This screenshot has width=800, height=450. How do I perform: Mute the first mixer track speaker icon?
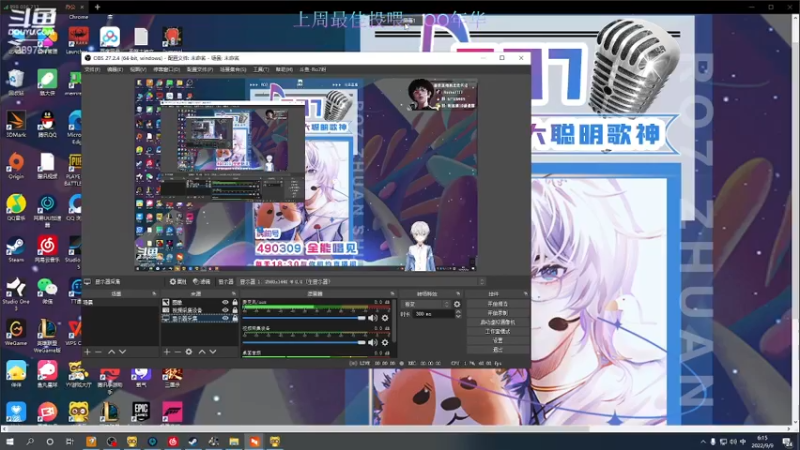[x=373, y=318]
